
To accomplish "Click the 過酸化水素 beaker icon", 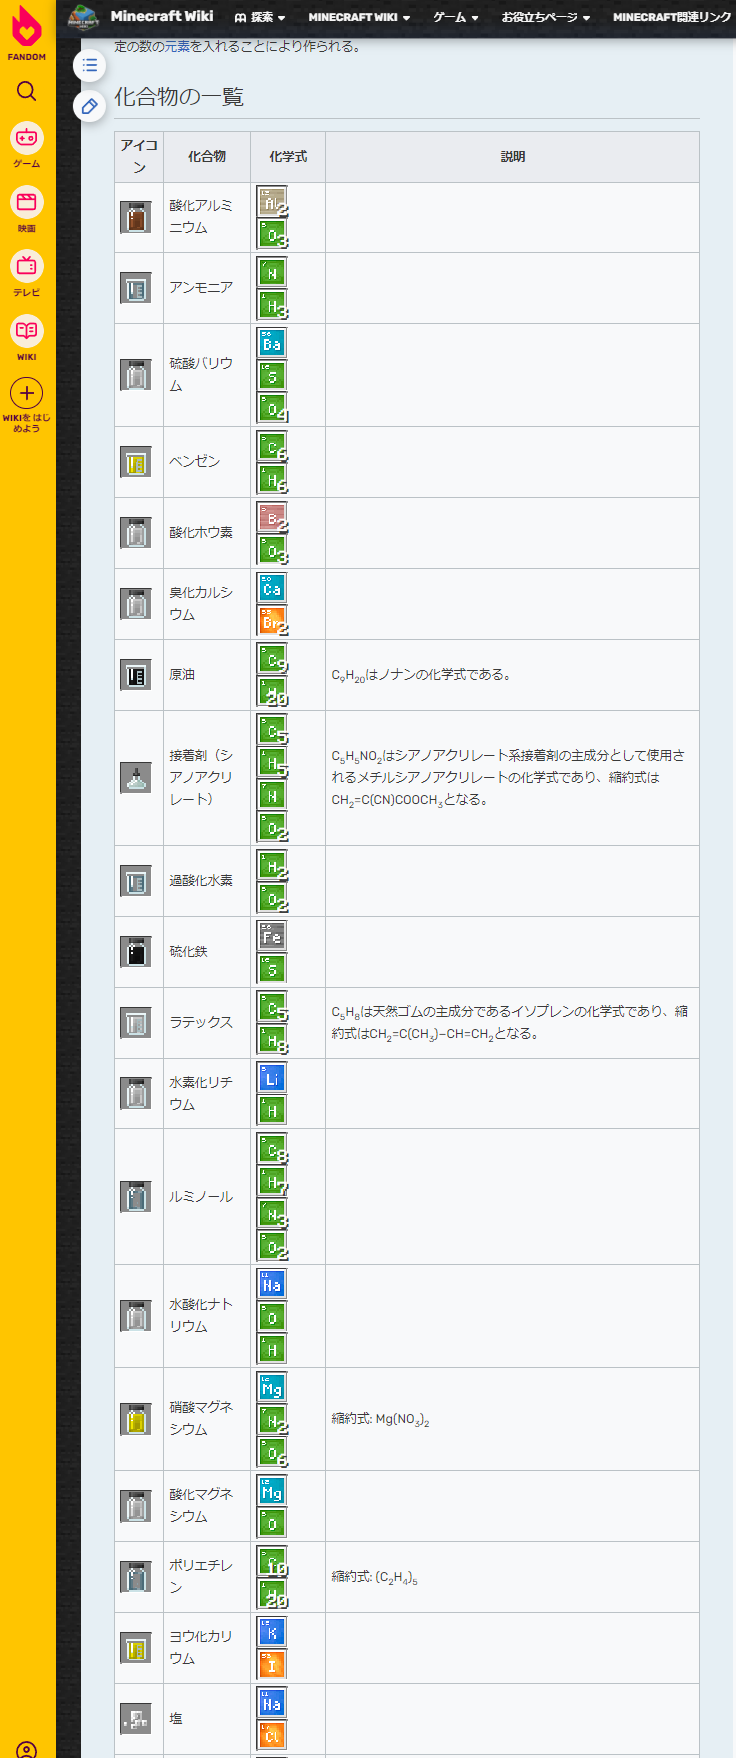I will (136, 881).
